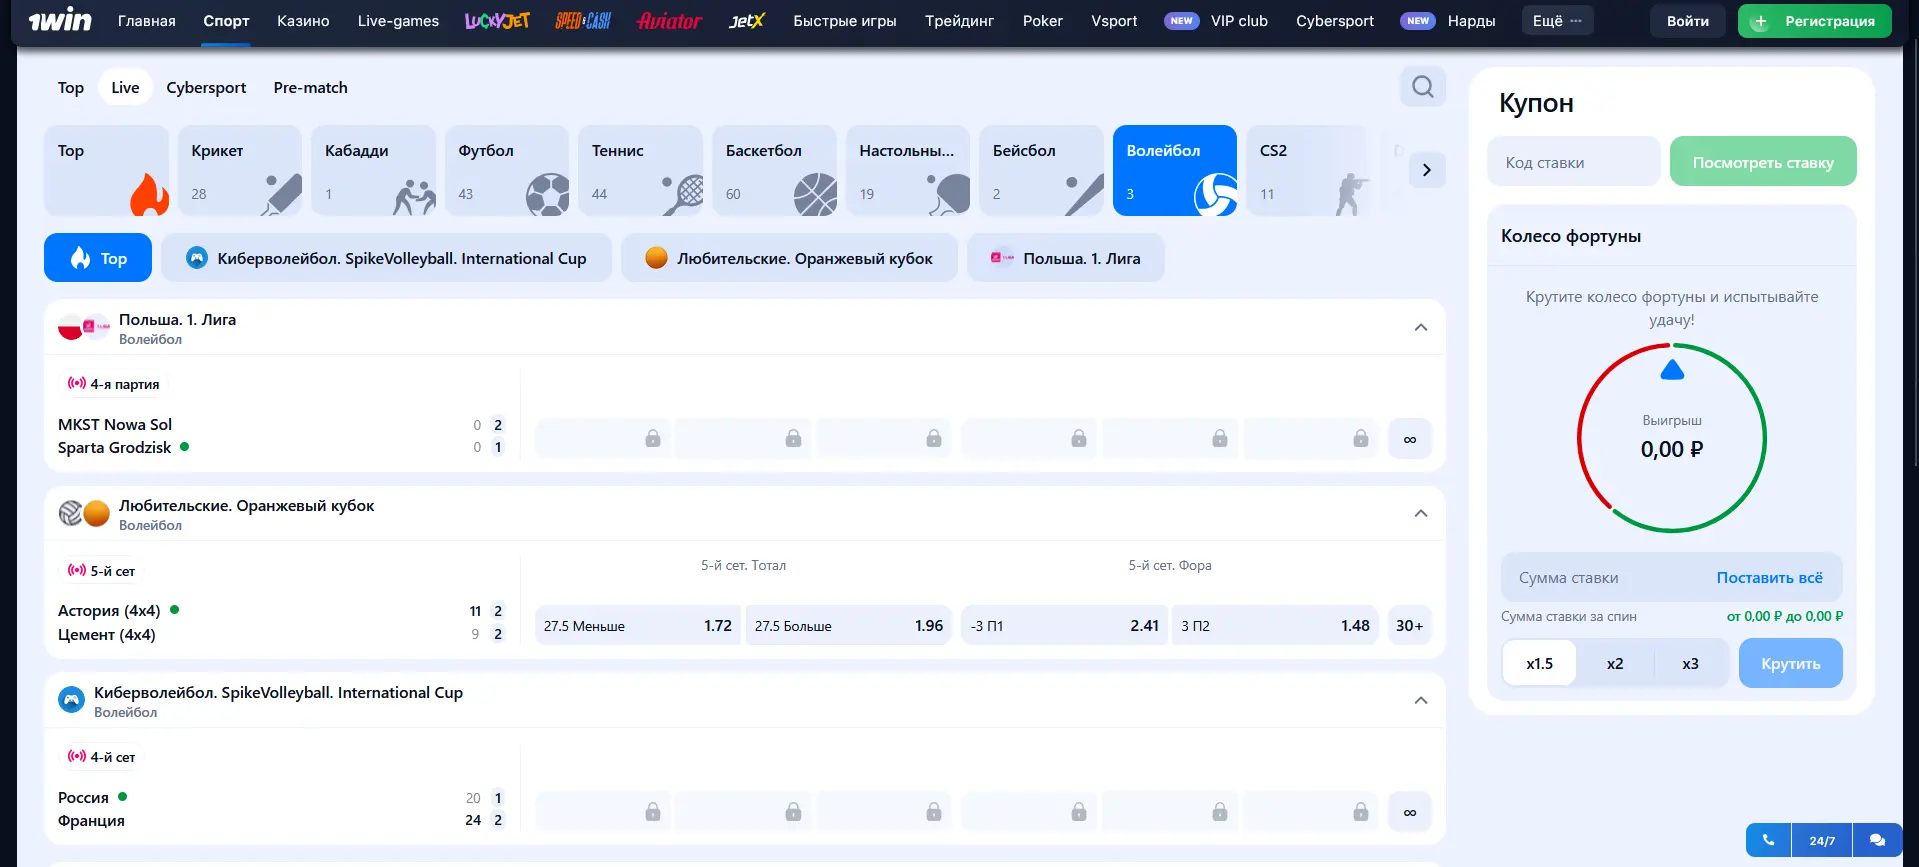The width and height of the screenshot is (1919, 867).
Task: Select the x1.5 multiplier option
Action: coord(1539,664)
